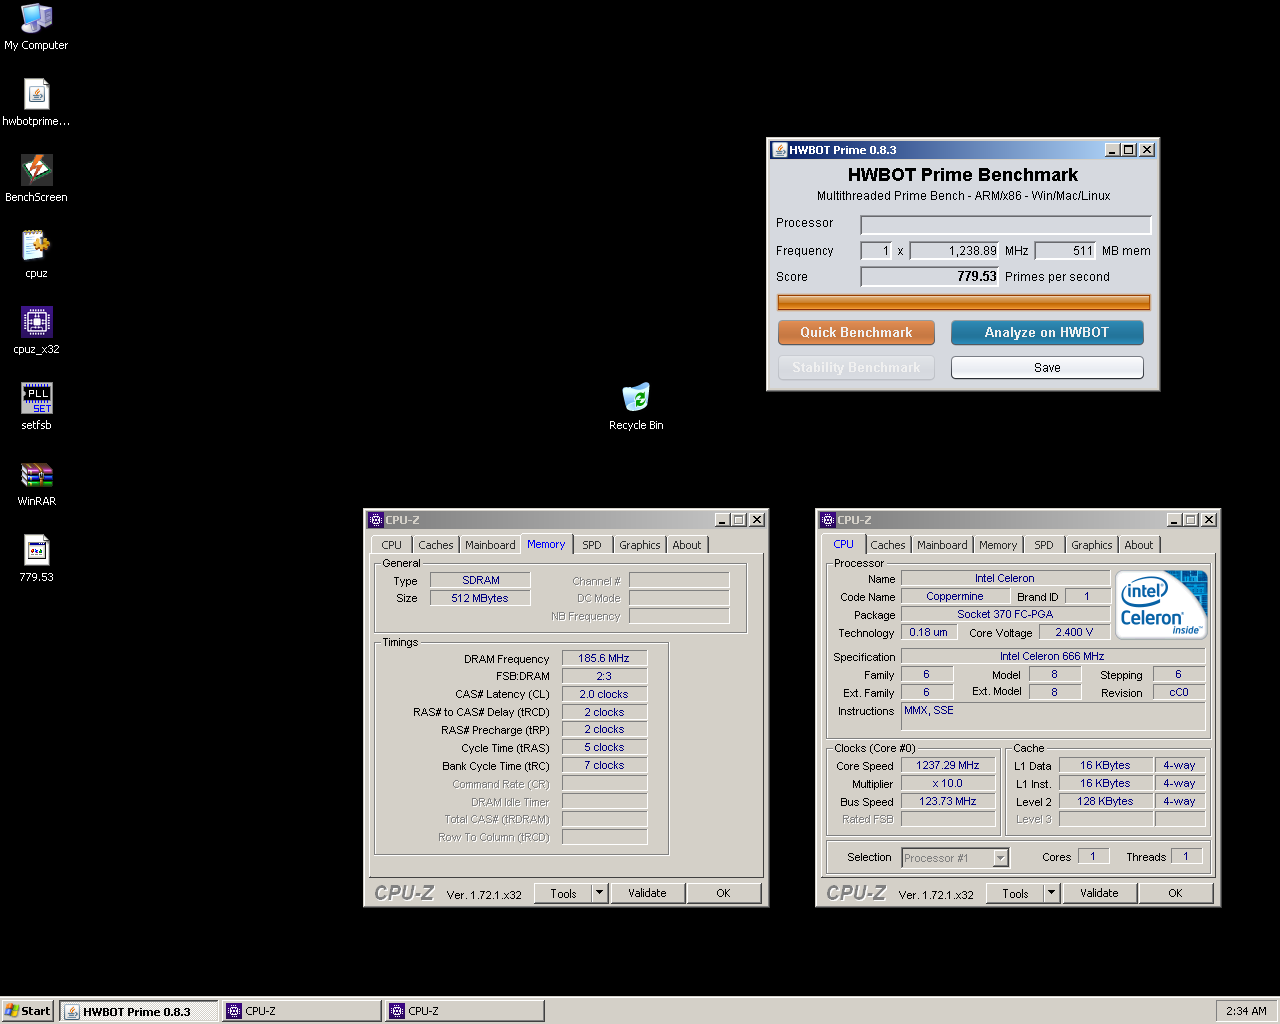Click the Bus Speed value 123.73 MHz

pyautogui.click(x=948, y=801)
